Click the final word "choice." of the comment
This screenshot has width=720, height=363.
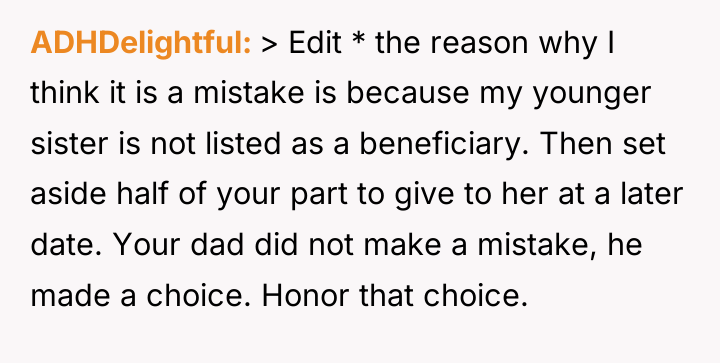(x=475, y=295)
